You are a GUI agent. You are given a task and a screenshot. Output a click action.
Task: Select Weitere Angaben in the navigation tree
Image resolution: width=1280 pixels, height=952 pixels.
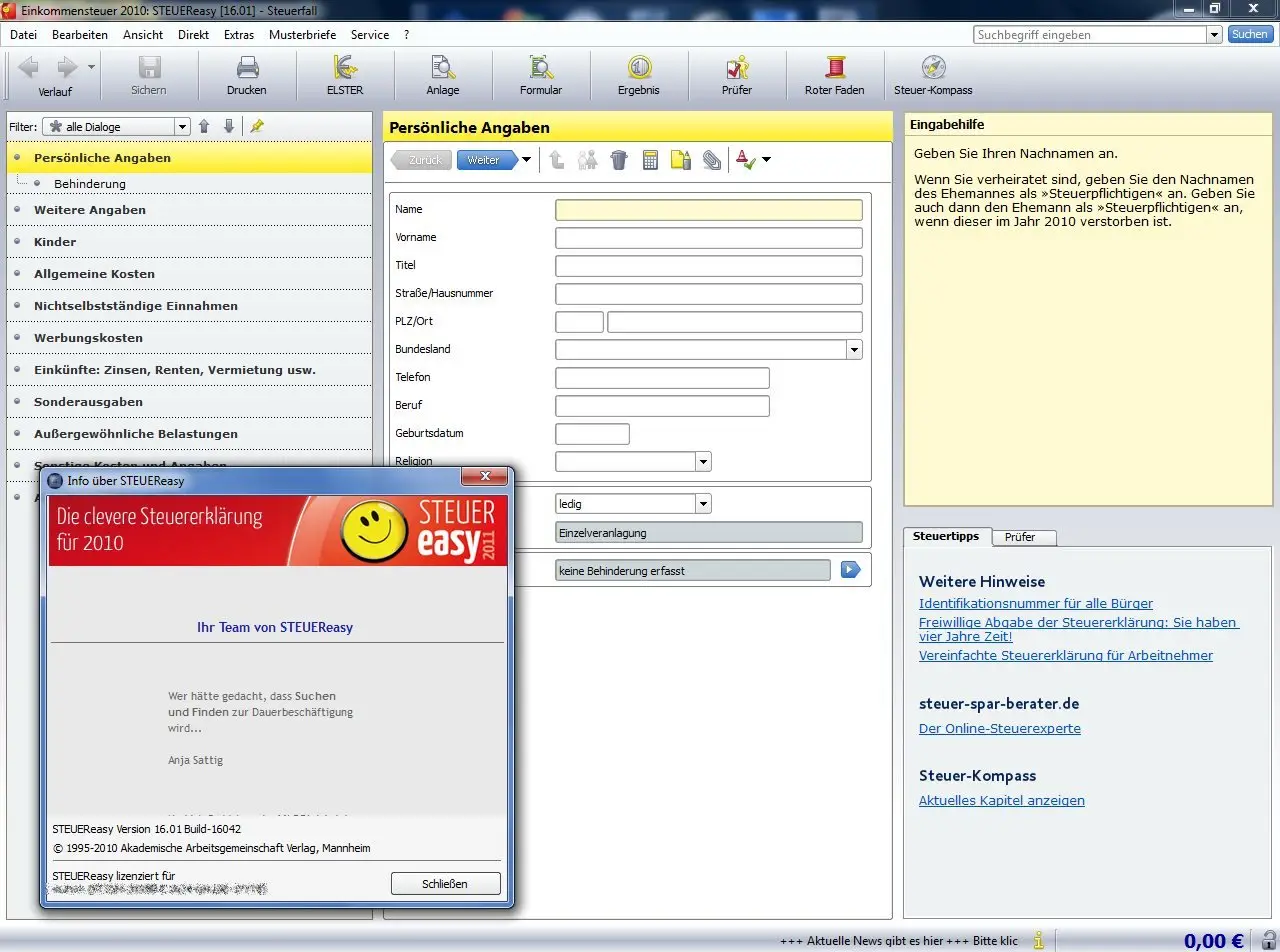[90, 210]
